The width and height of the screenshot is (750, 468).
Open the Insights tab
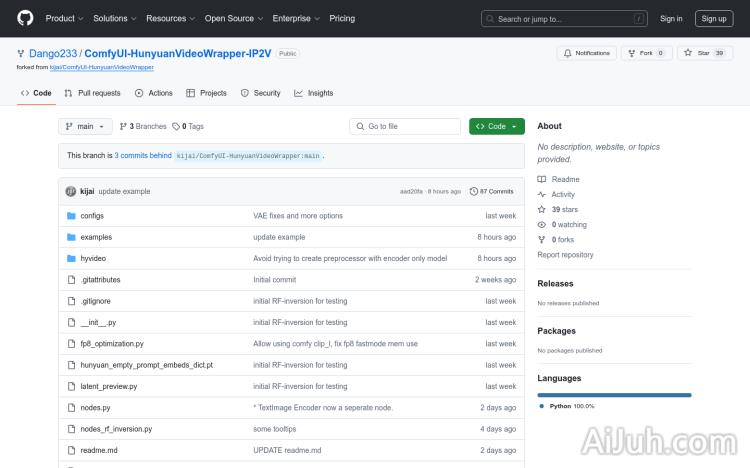pos(314,93)
